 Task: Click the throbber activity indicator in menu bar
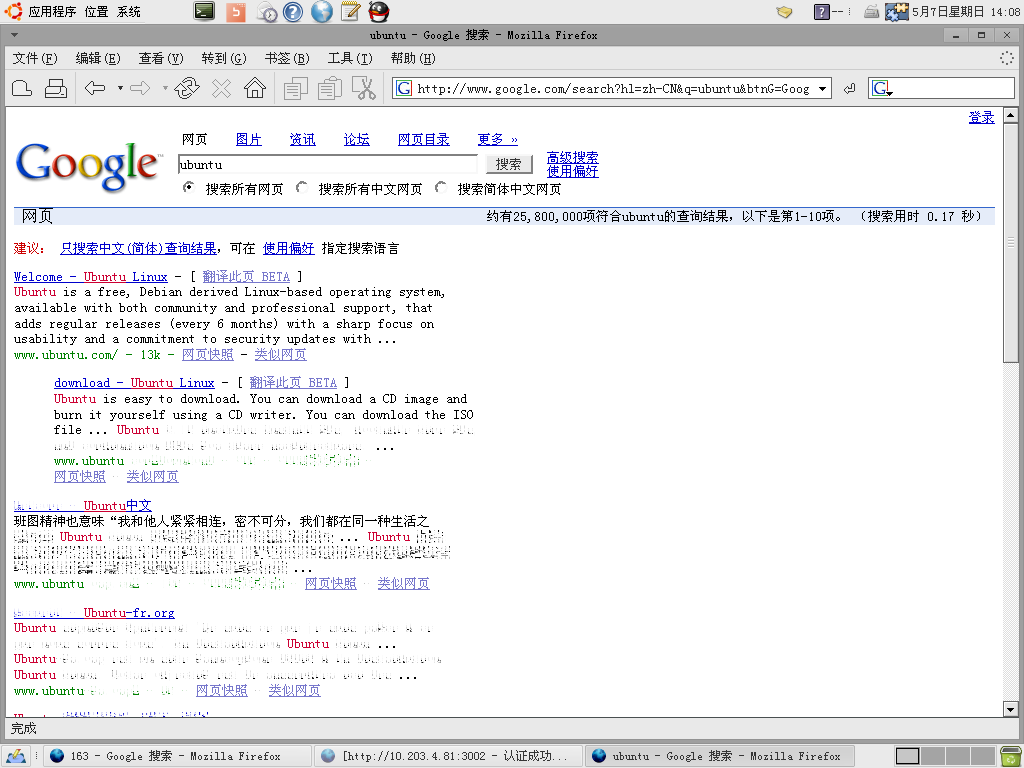1007,58
